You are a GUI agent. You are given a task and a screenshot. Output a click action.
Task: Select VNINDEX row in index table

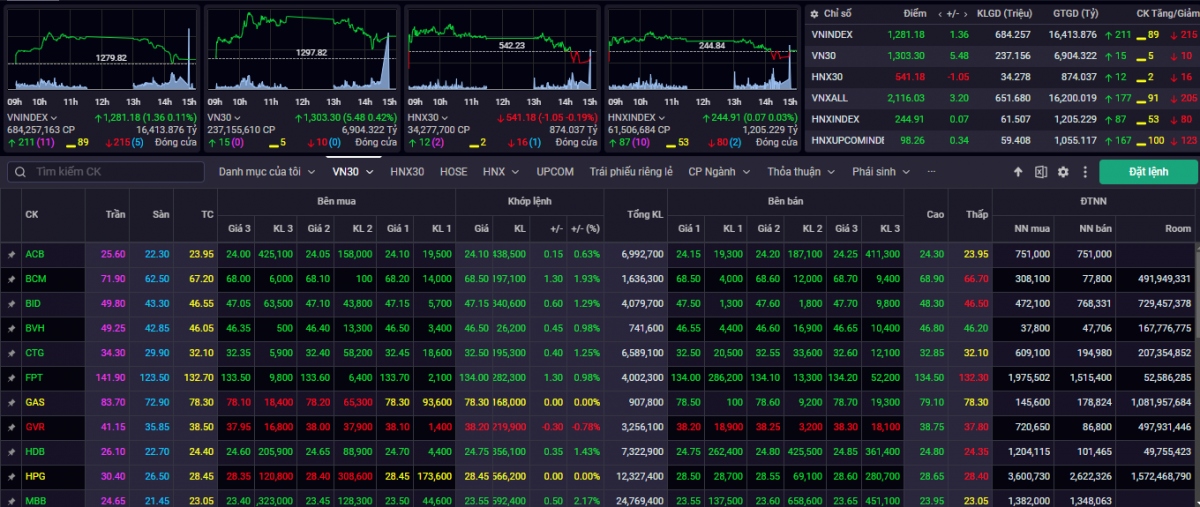[x=1003, y=34]
